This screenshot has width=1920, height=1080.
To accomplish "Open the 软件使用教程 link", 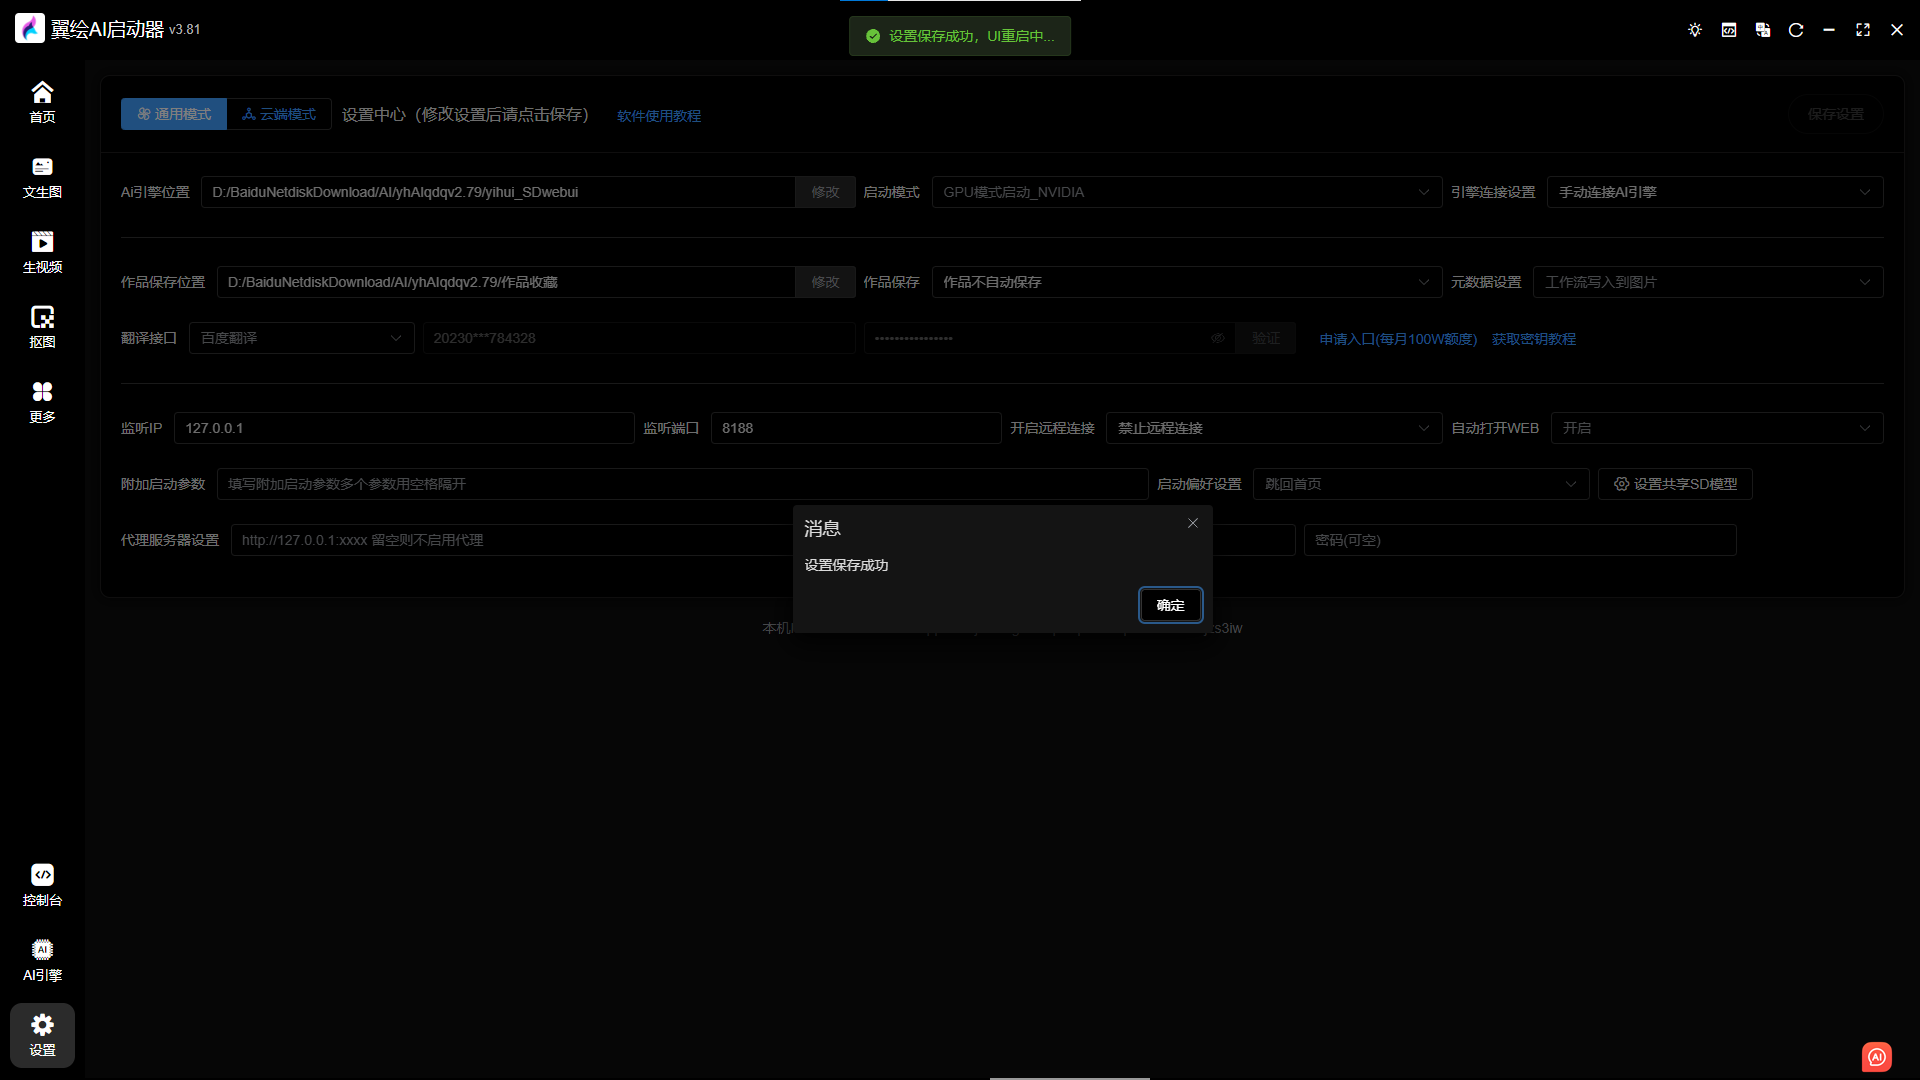I will tap(659, 116).
